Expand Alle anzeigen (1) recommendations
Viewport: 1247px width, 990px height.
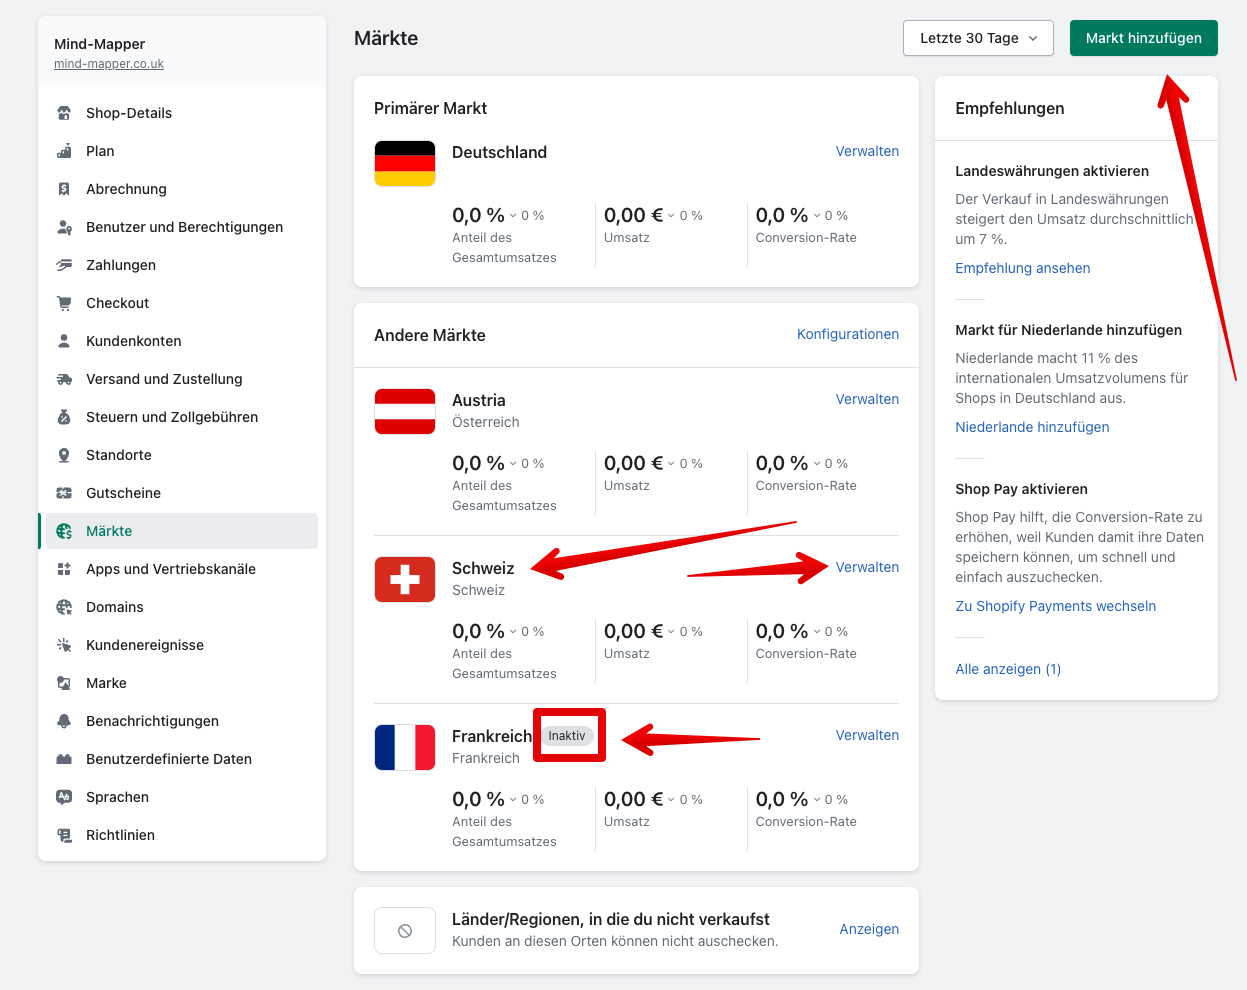click(1007, 669)
